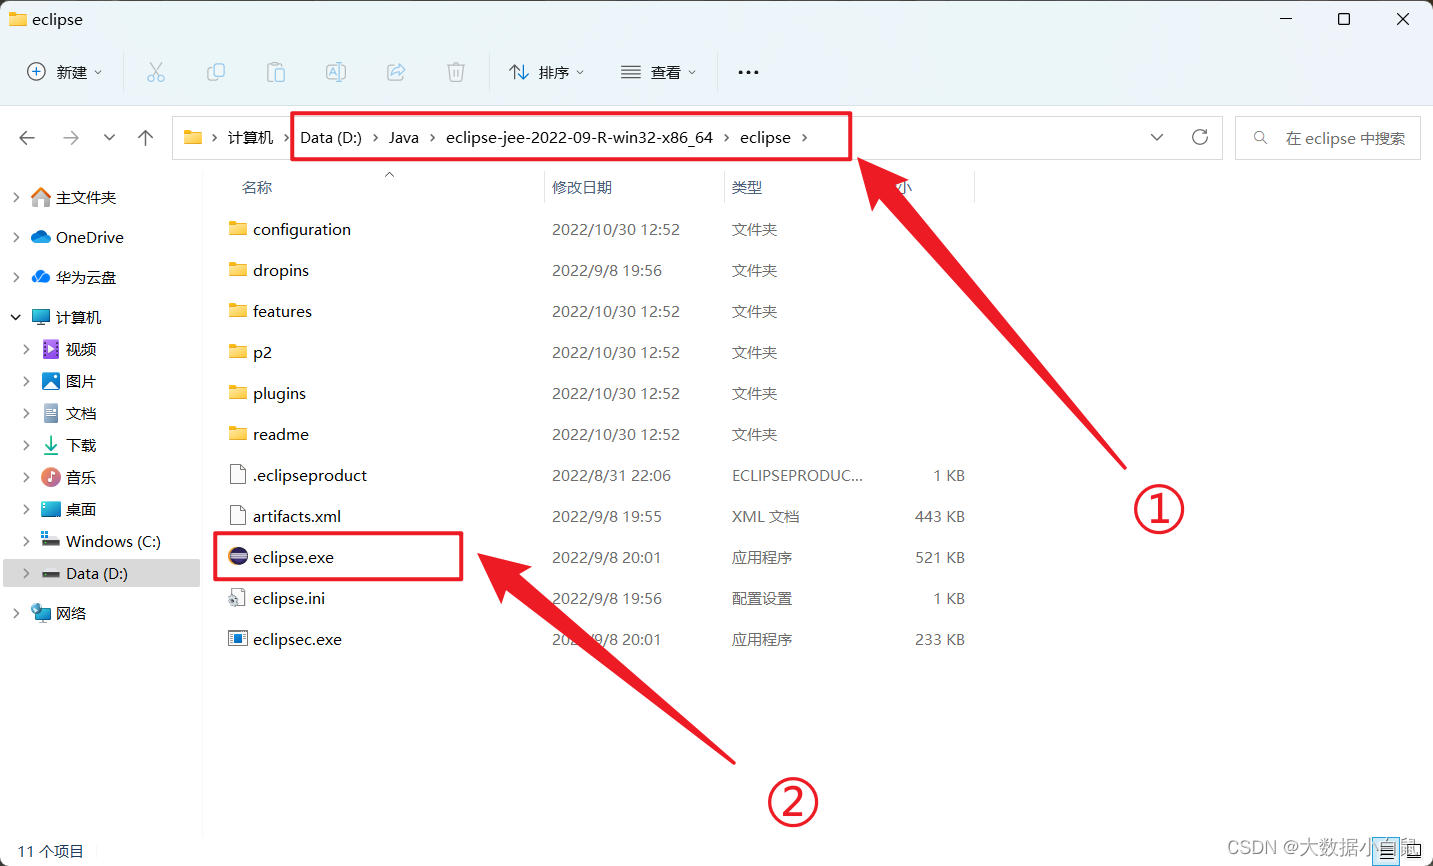Image resolution: width=1433 pixels, height=866 pixels.
Task: Click the Share icon in toolbar
Action: [x=396, y=72]
